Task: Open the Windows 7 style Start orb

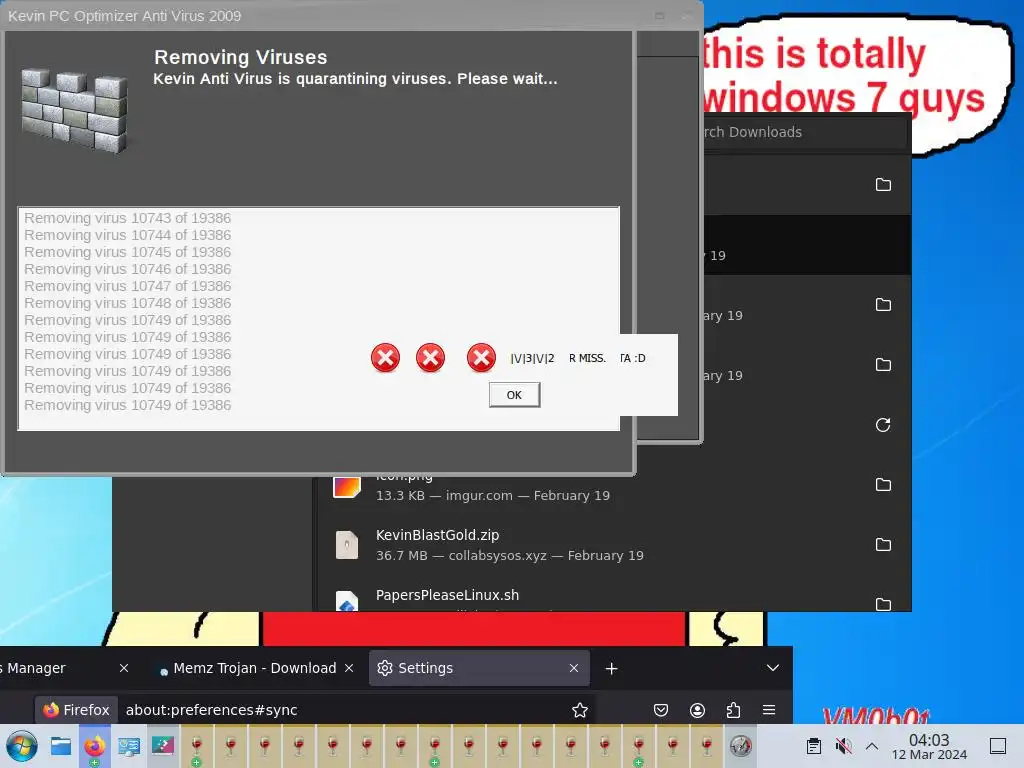Action: (x=22, y=746)
